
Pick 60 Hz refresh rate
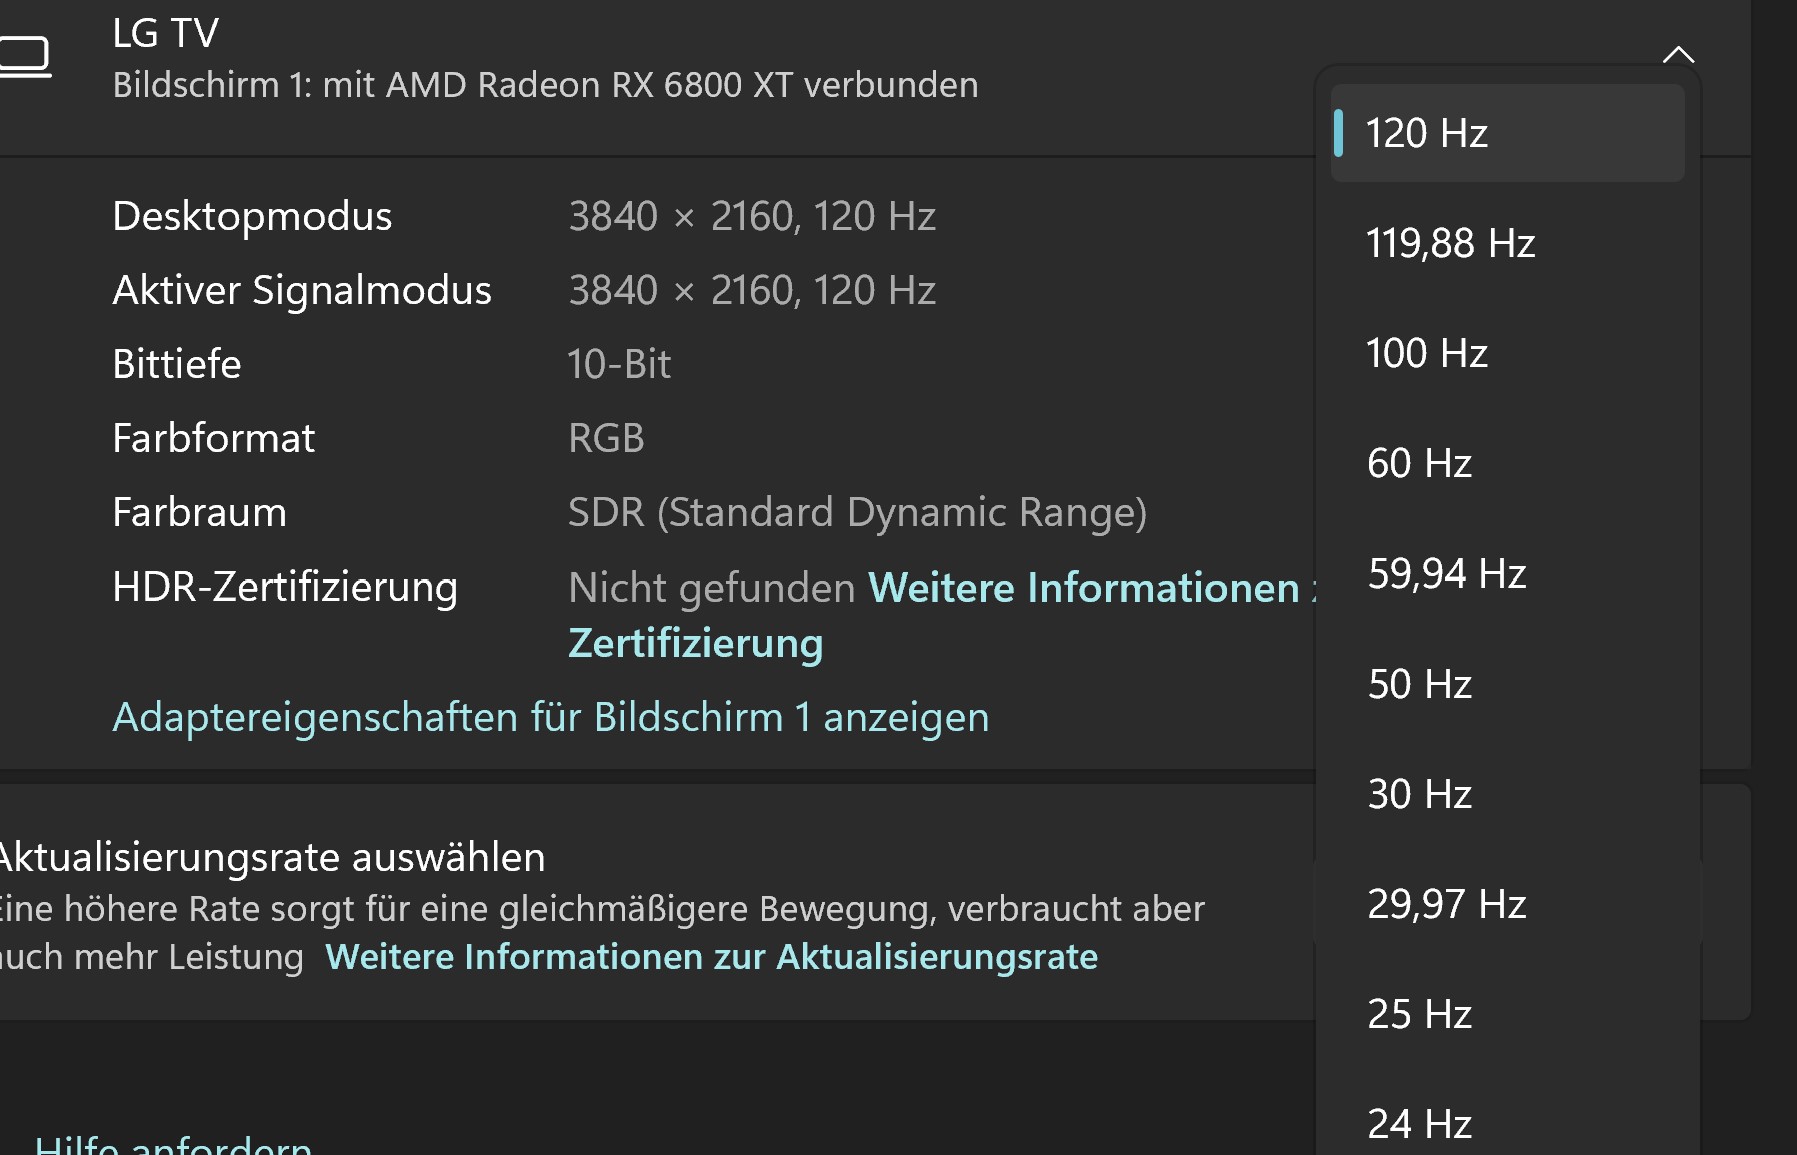1419,462
